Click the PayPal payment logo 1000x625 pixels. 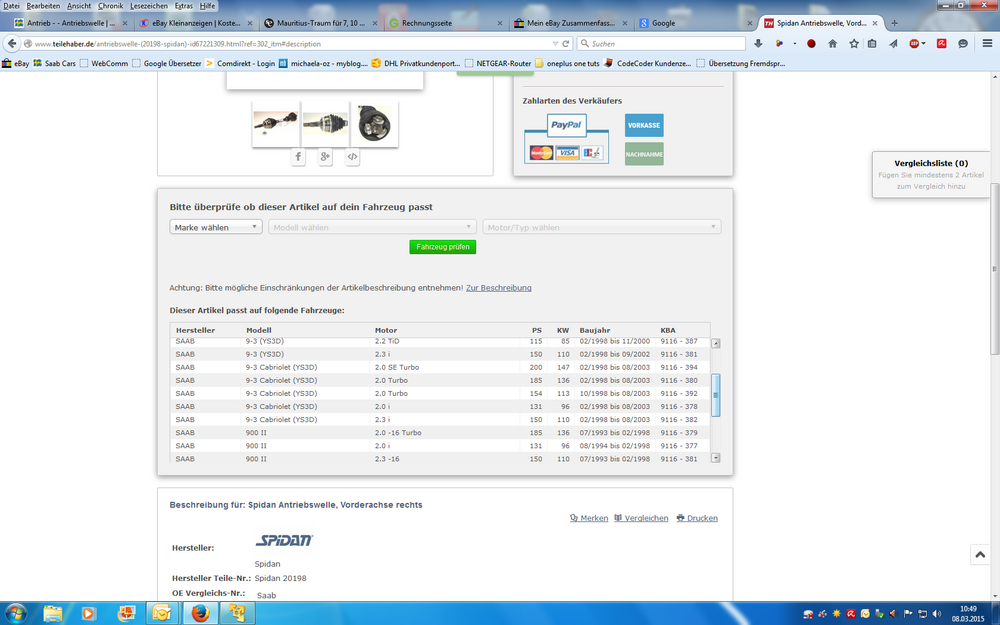[x=566, y=125]
